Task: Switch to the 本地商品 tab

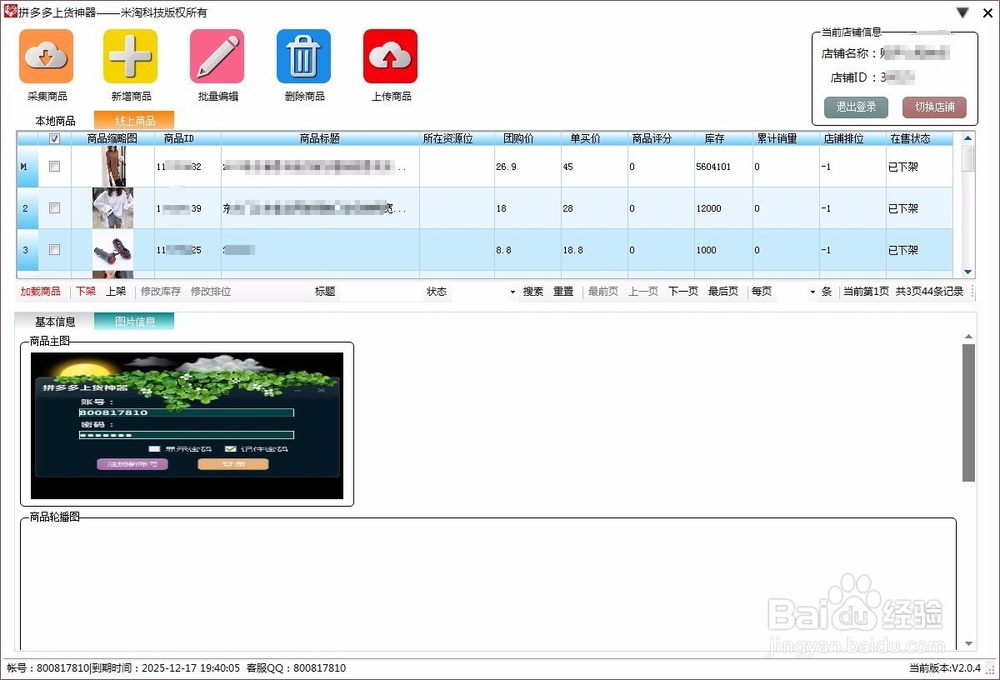Action: click(55, 121)
